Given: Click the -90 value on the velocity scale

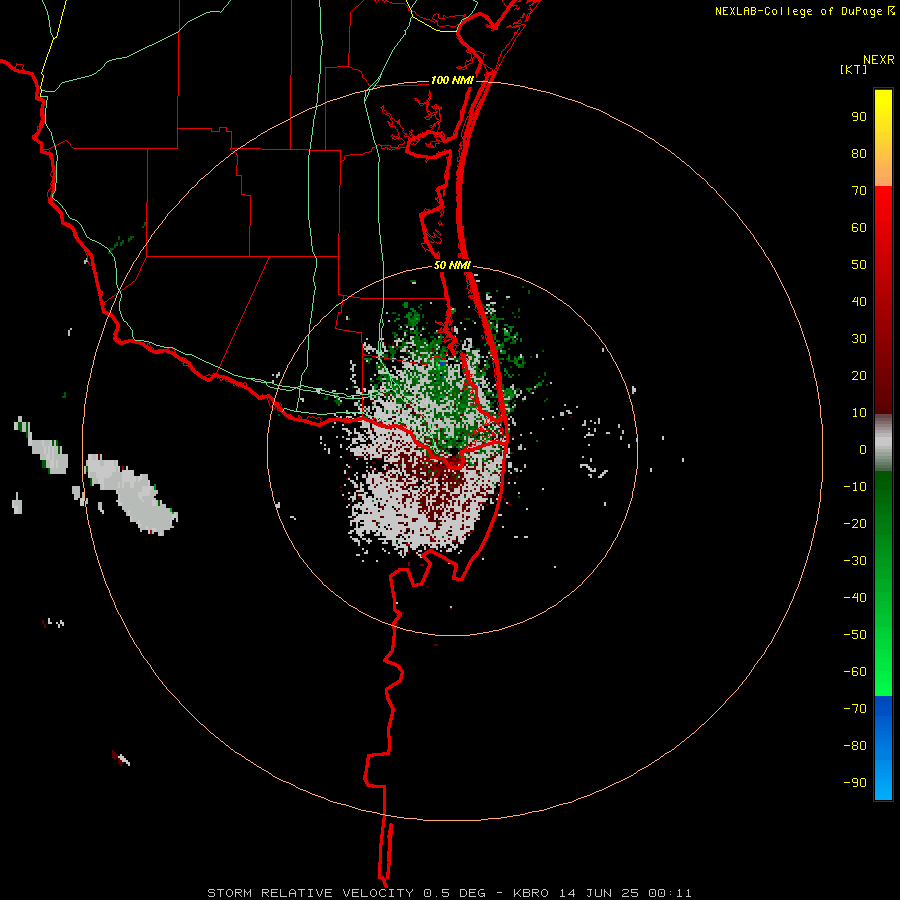Looking at the screenshot, I should click(x=855, y=783).
